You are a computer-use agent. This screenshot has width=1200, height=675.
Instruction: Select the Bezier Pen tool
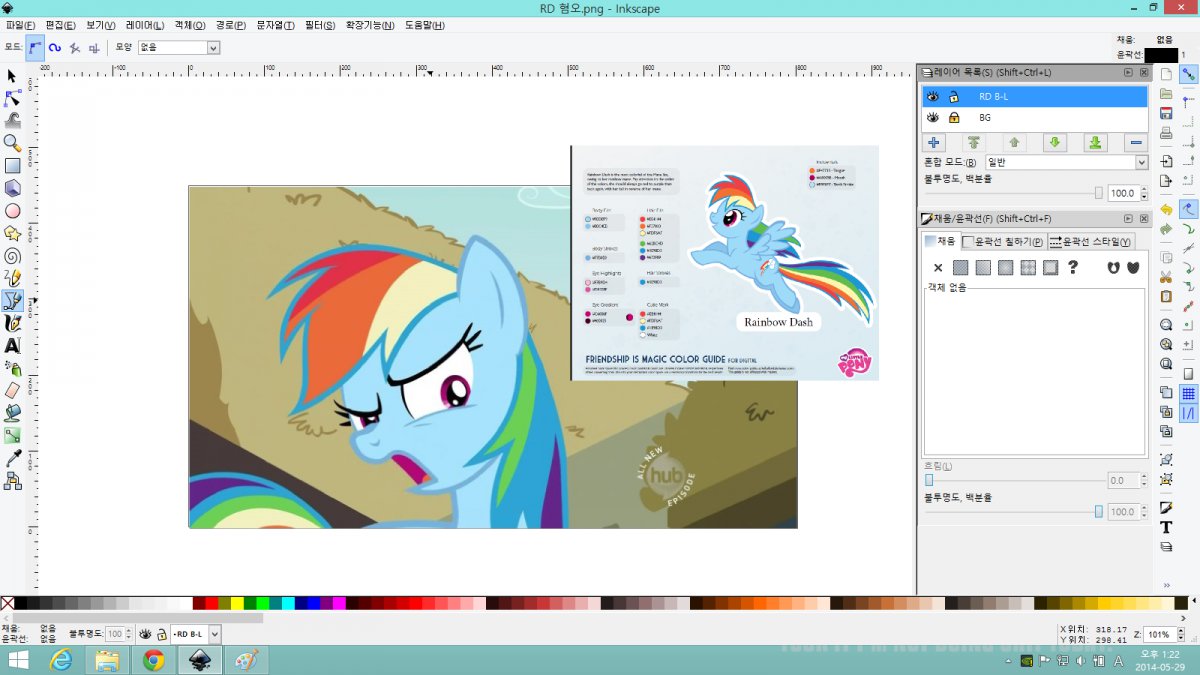point(12,300)
